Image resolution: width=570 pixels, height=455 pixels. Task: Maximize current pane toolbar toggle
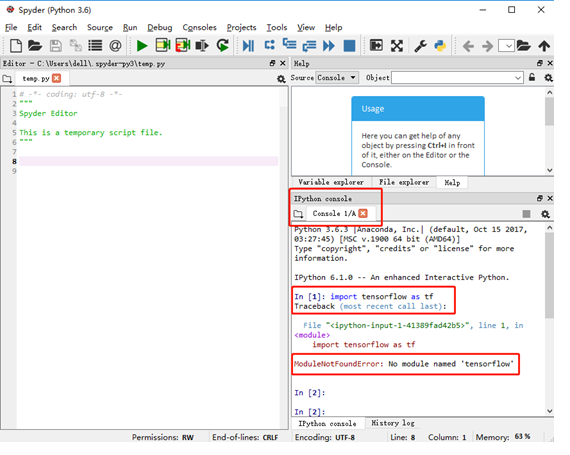click(x=376, y=46)
